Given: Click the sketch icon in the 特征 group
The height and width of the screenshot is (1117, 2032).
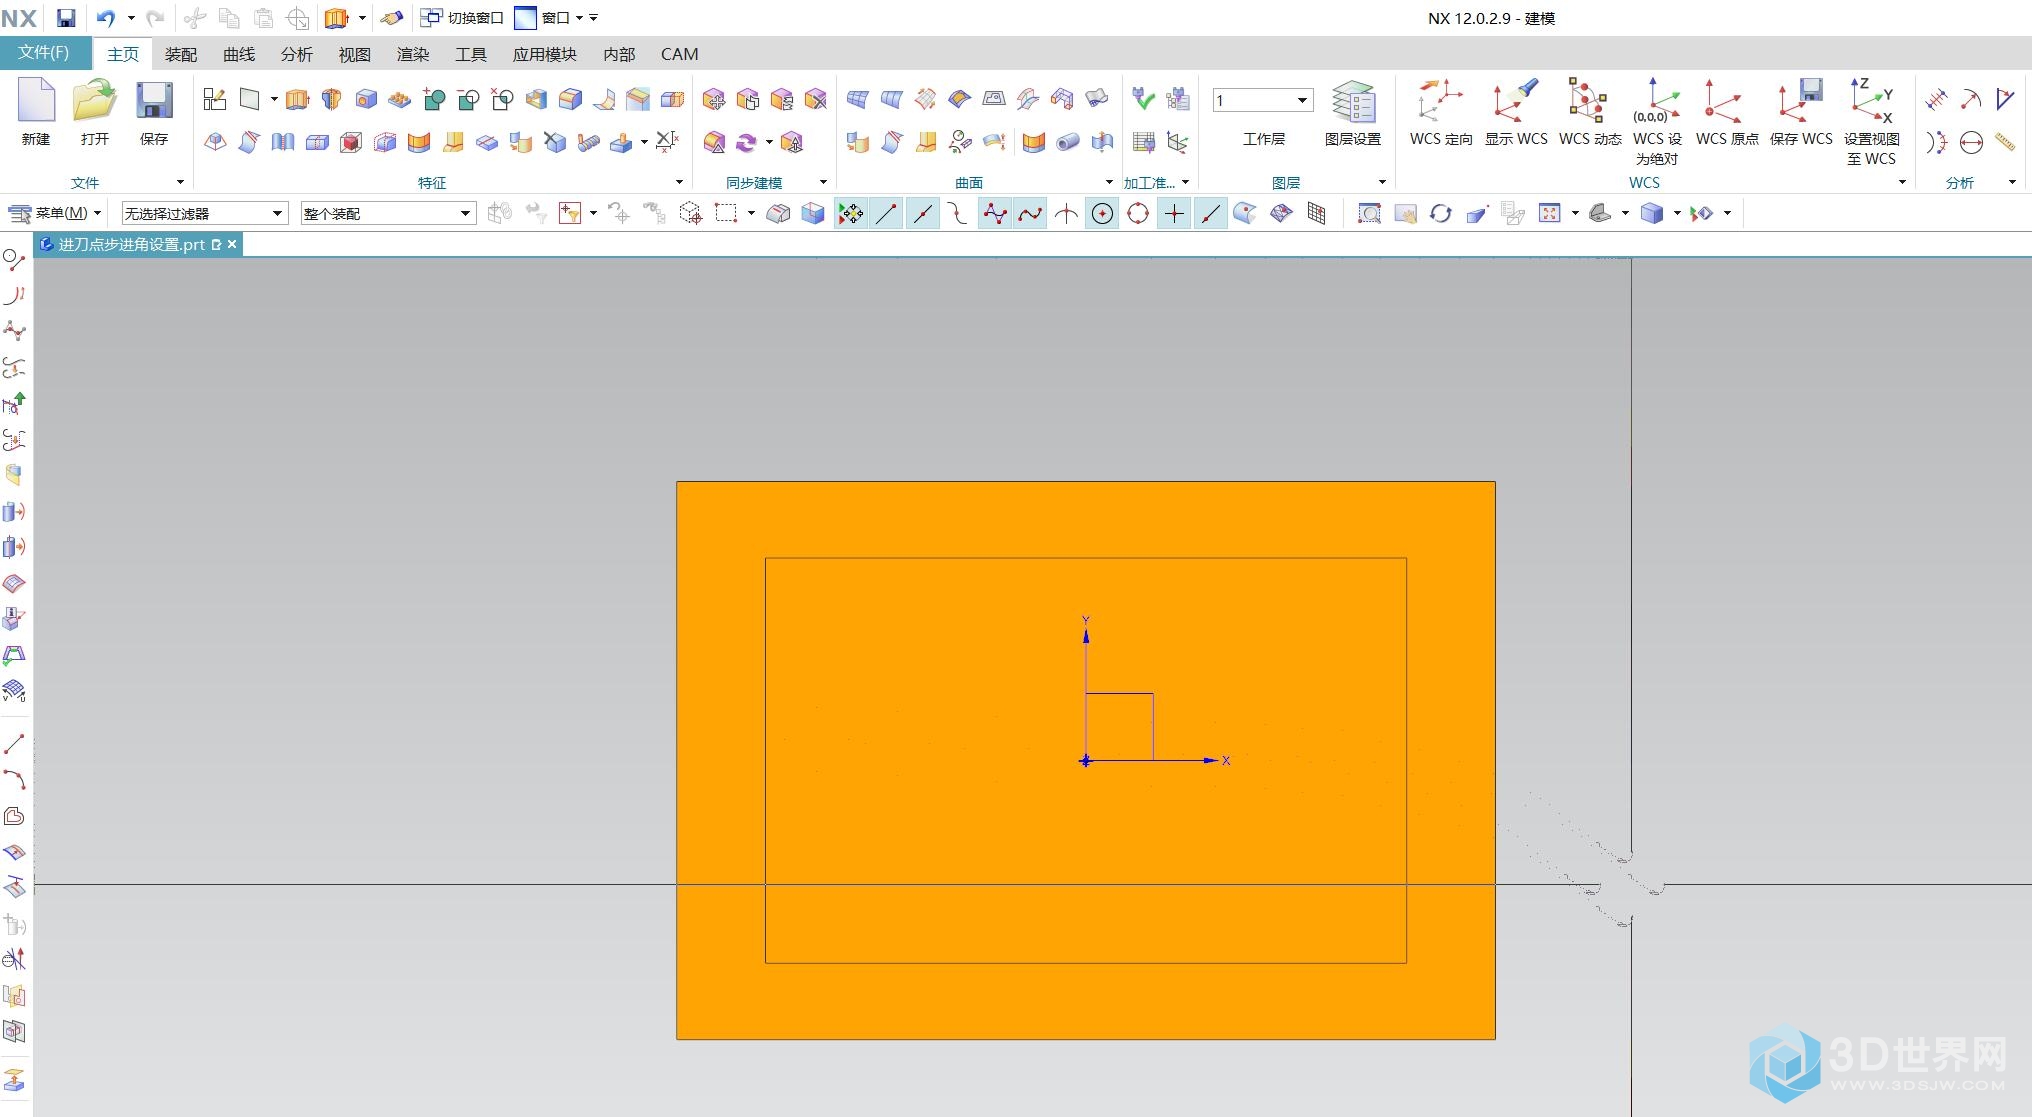Looking at the screenshot, I should tap(214, 99).
